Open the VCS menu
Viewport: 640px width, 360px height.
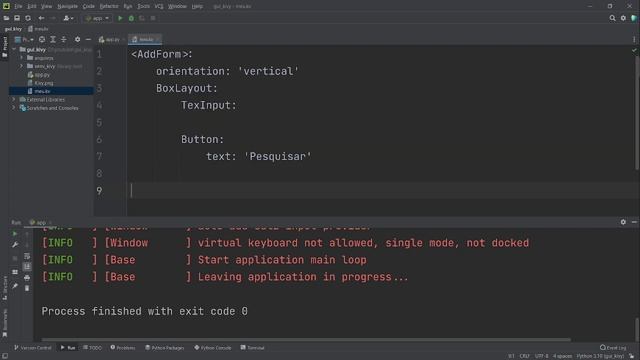(159, 6)
